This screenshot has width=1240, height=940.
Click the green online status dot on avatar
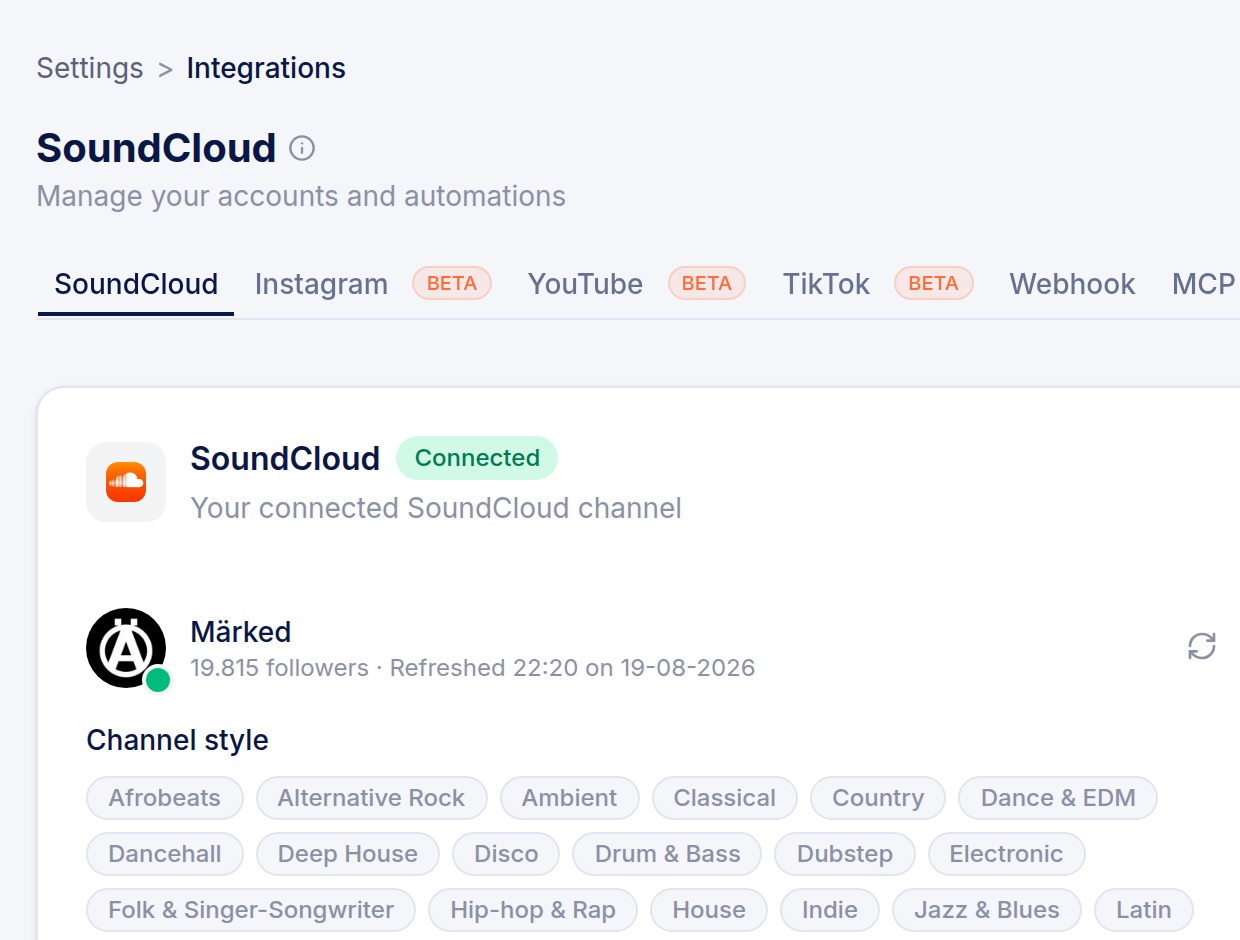(x=157, y=680)
